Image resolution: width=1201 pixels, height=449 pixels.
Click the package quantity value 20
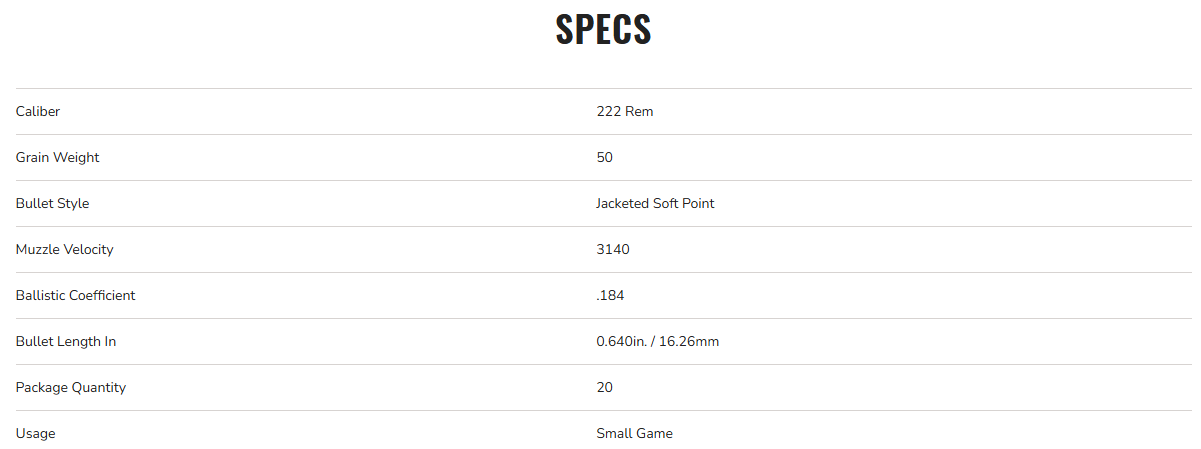point(604,387)
